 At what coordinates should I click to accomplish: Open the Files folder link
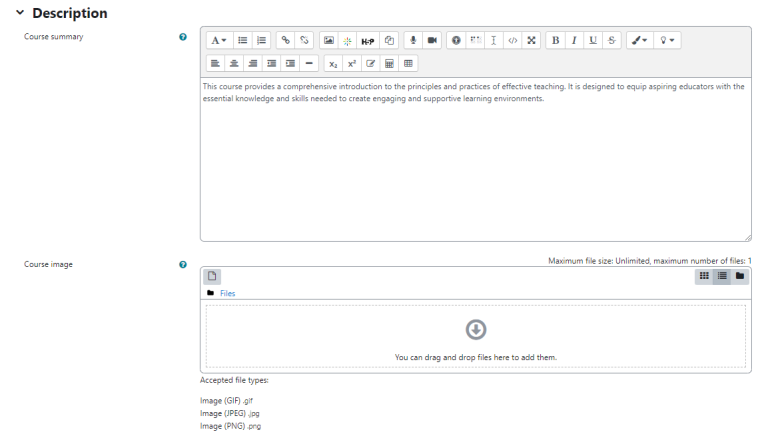coord(227,293)
